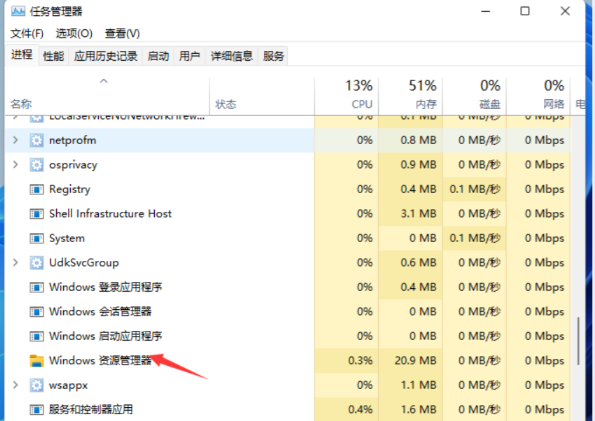Select the 服务和控制器应用 name
Viewport: 595px width, 421px height.
click(91, 410)
